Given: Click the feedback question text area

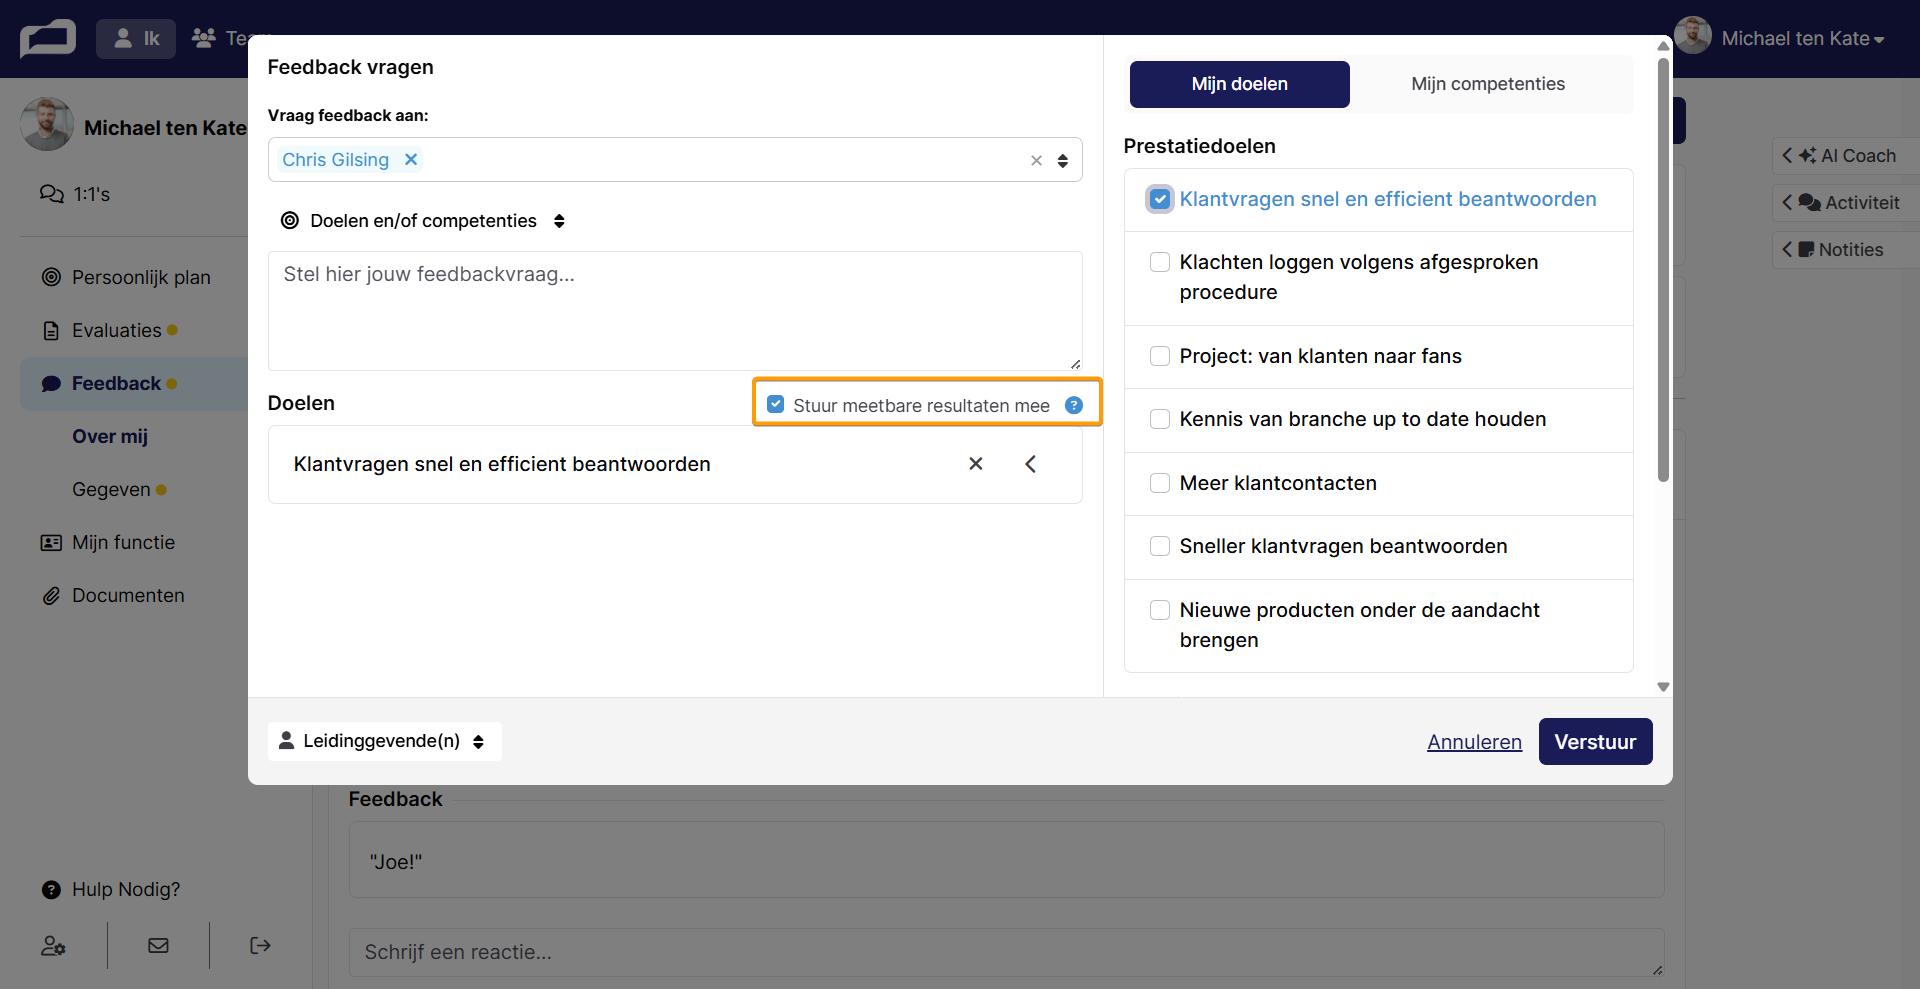Looking at the screenshot, I should [675, 311].
